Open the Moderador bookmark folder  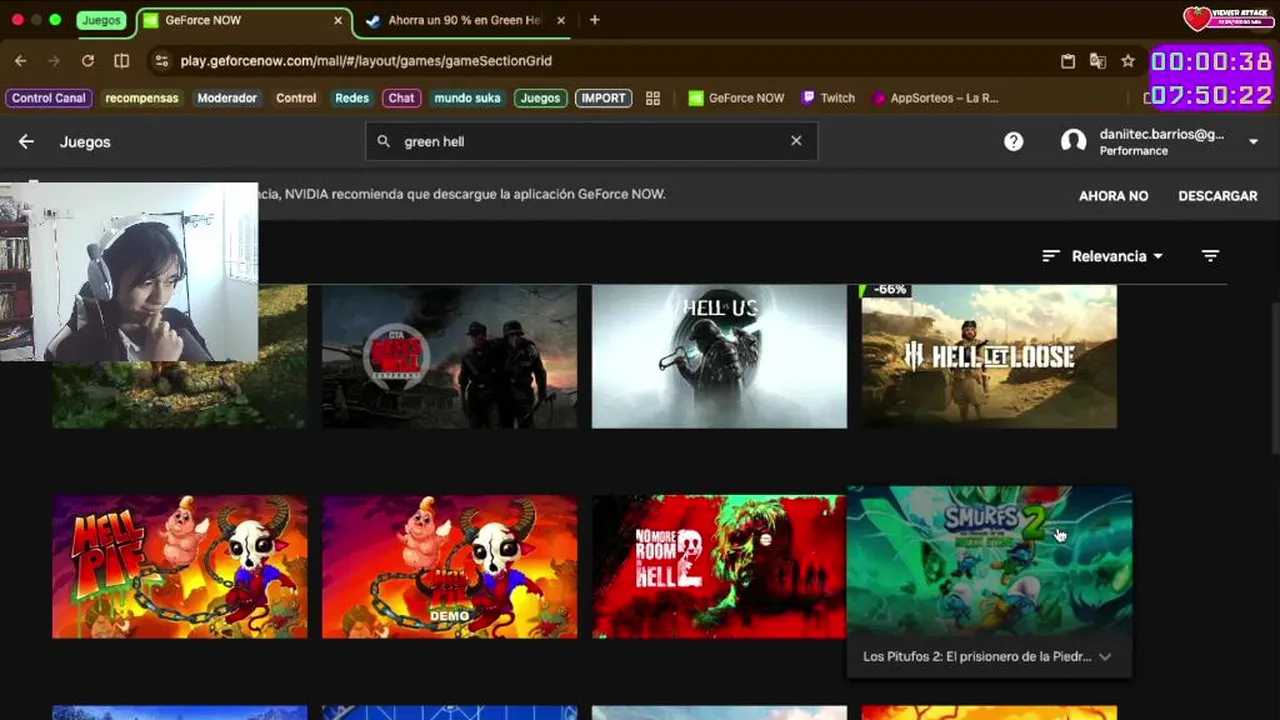[227, 98]
